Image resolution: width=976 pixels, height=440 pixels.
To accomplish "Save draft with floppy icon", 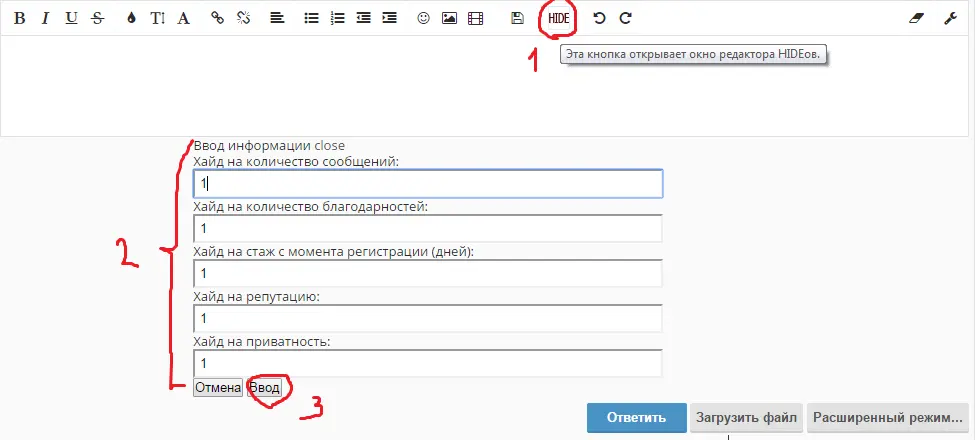I will pos(517,18).
